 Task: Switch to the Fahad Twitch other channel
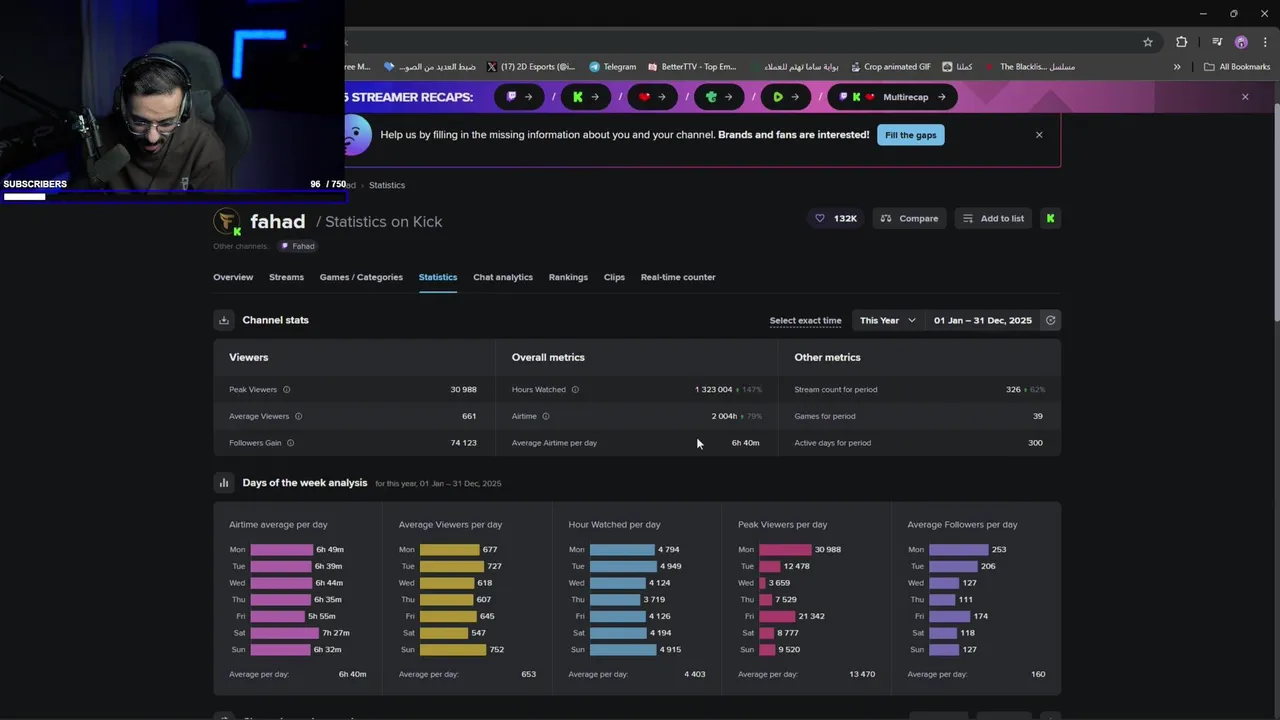click(298, 246)
